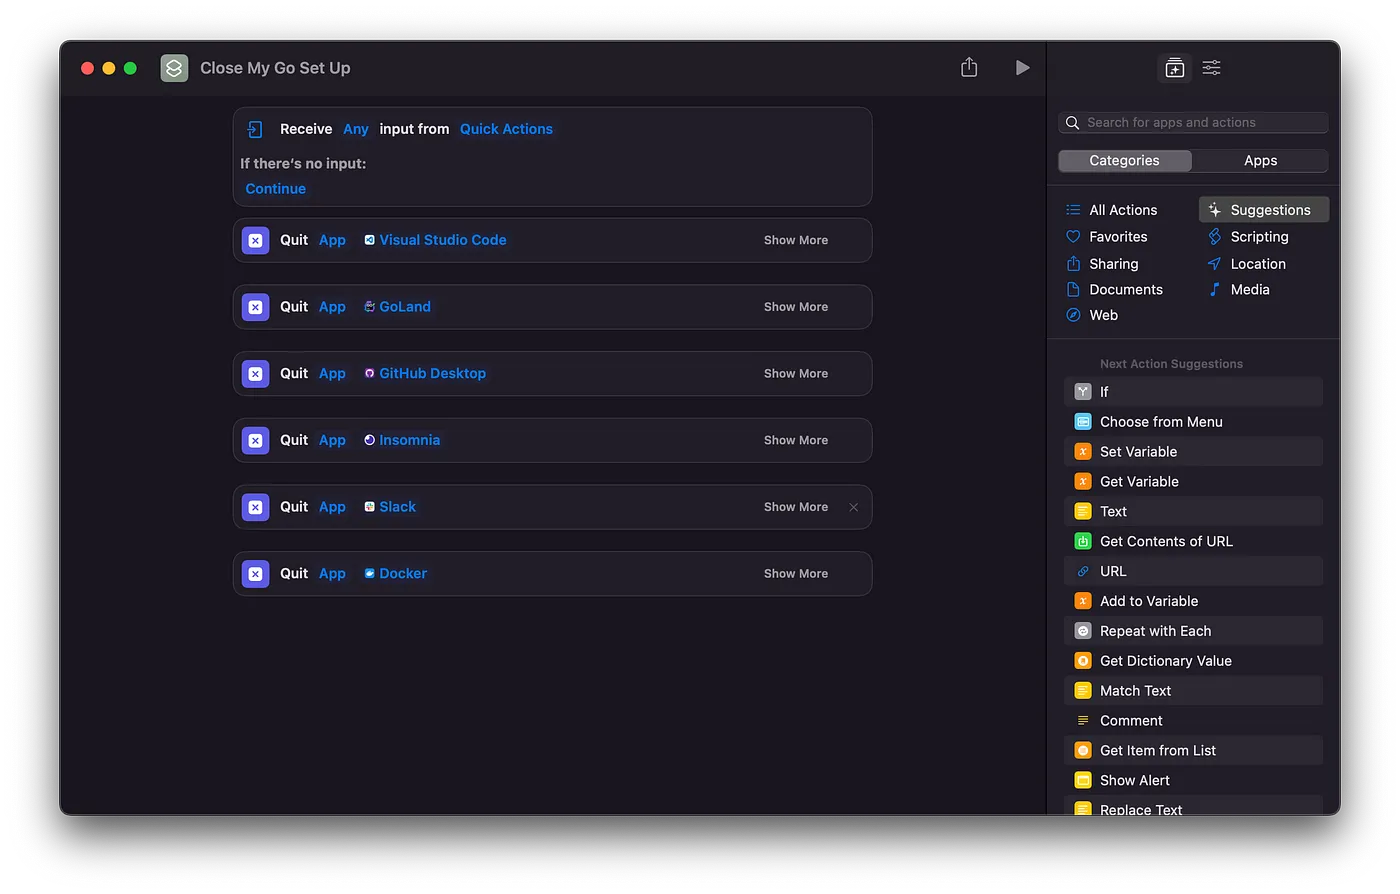Change the 'Quick Actions' input source
This screenshot has width=1400, height=894.
506,129
